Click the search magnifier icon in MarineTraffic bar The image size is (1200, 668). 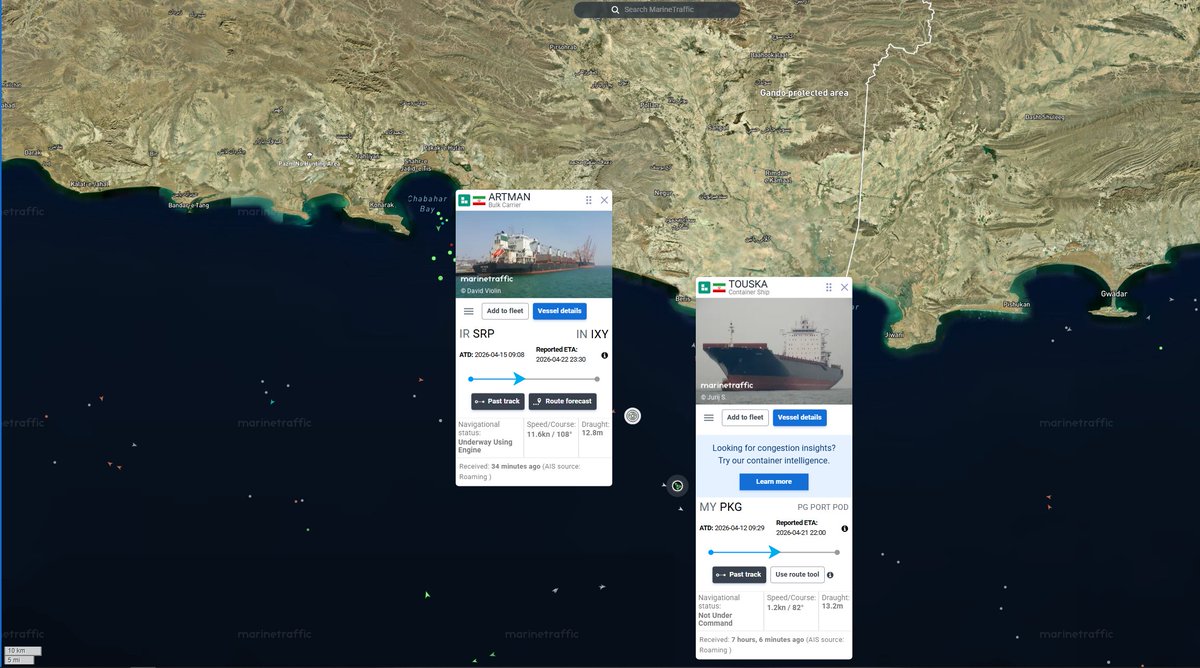tap(615, 10)
